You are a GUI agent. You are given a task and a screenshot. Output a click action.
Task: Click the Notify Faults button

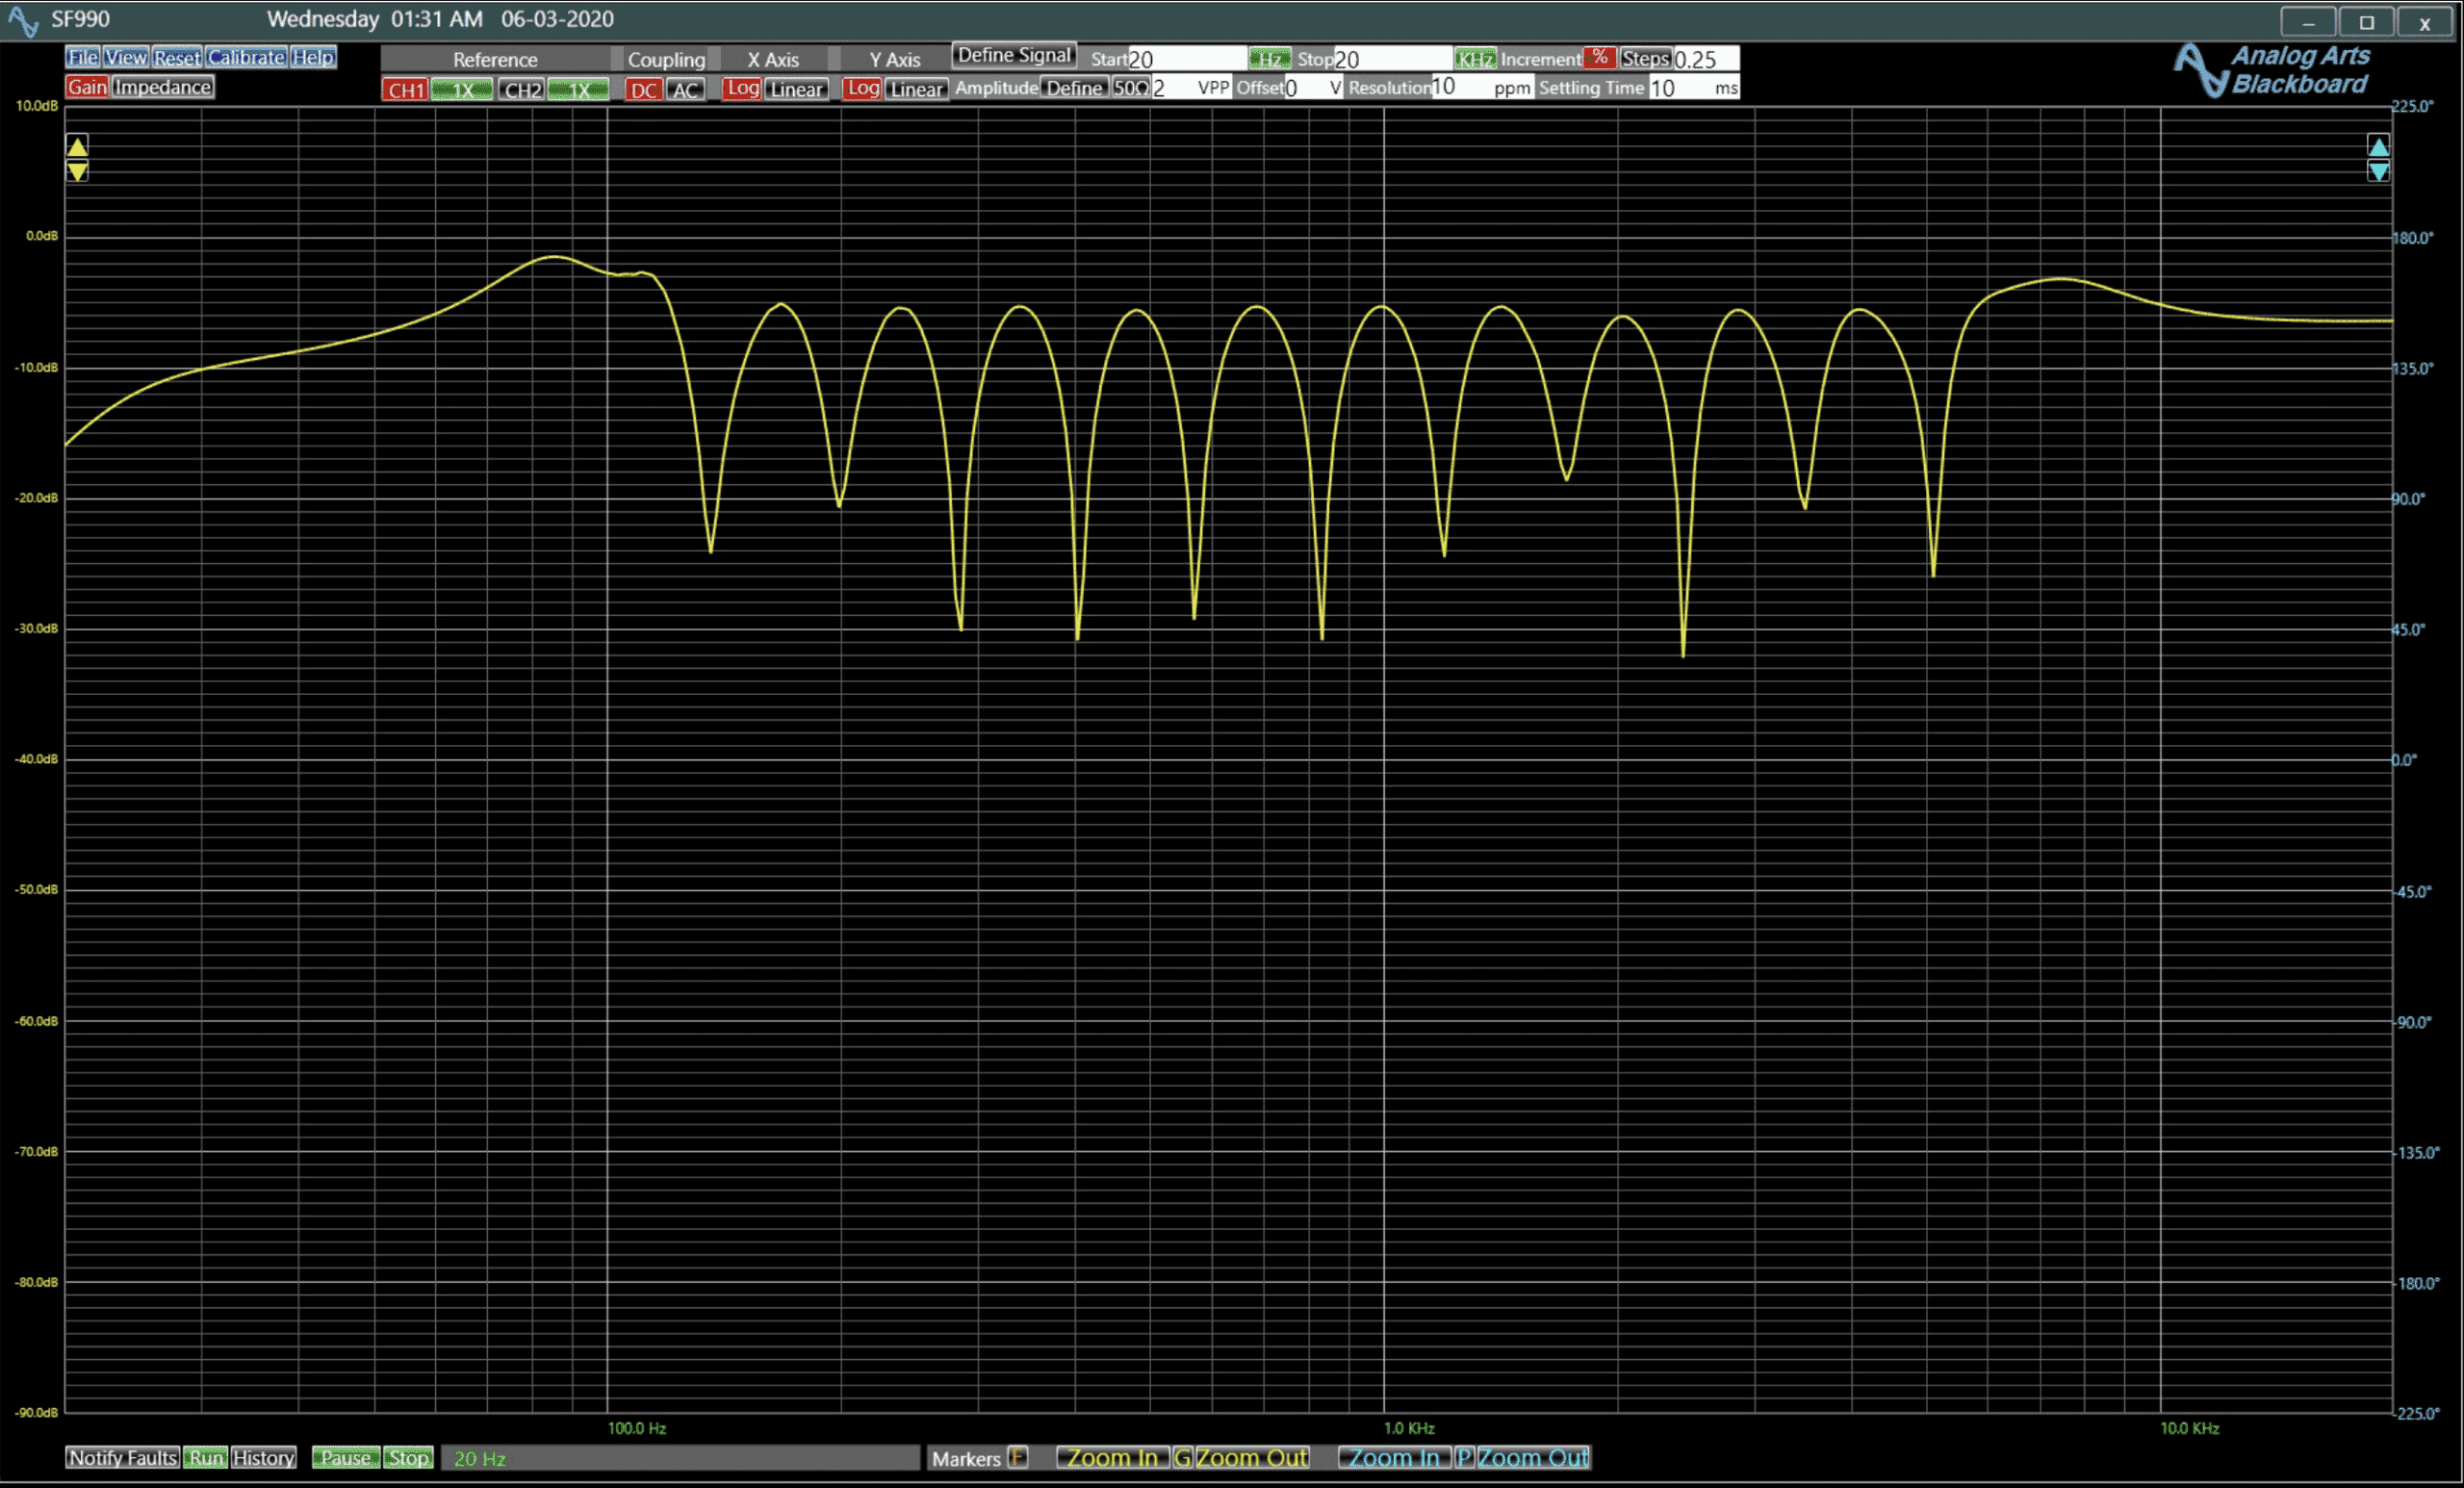[123, 1458]
